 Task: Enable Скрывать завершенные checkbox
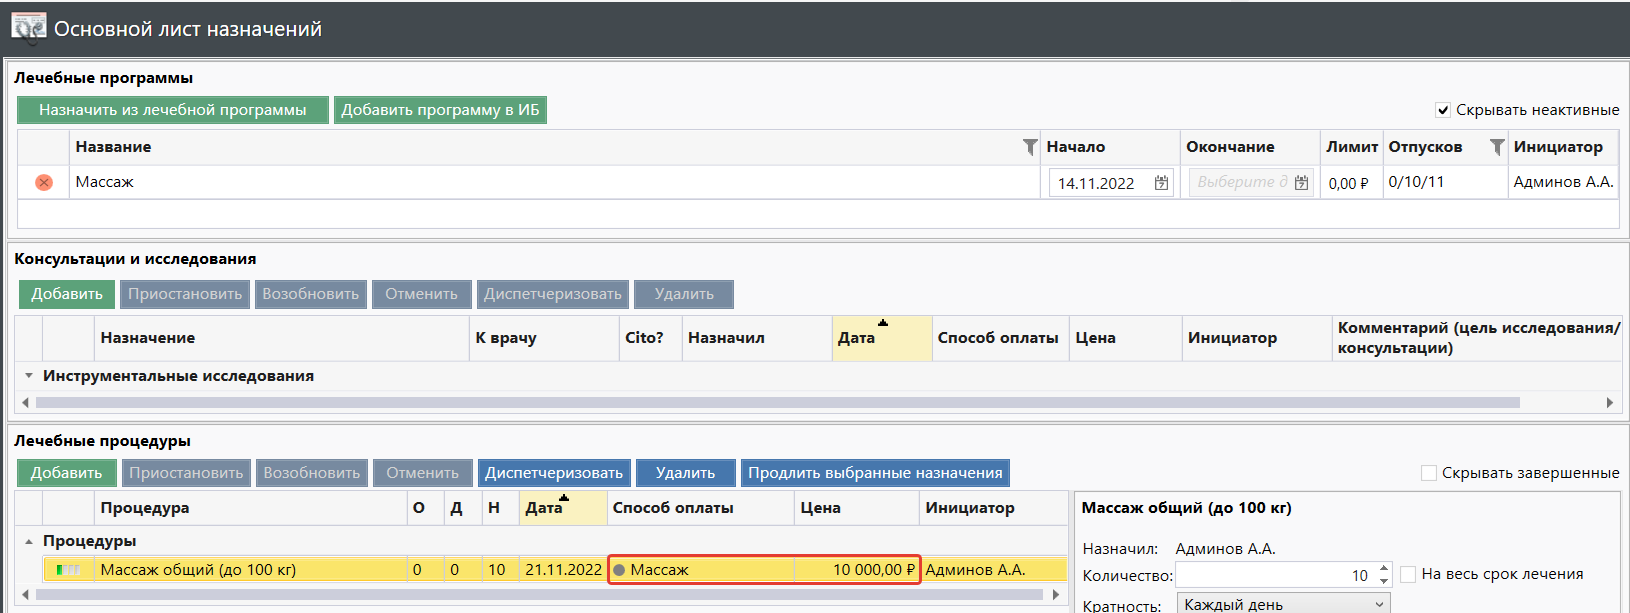[x=1429, y=473]
